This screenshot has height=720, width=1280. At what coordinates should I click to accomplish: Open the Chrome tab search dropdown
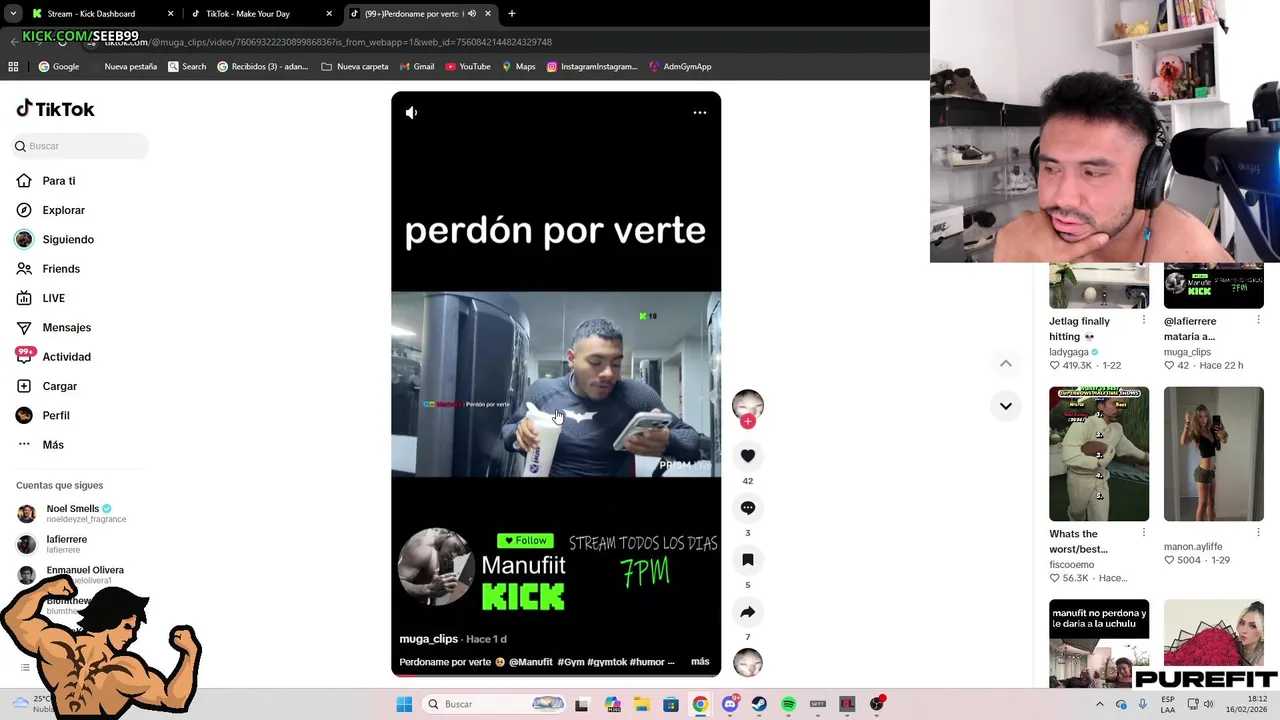point(13,14)
